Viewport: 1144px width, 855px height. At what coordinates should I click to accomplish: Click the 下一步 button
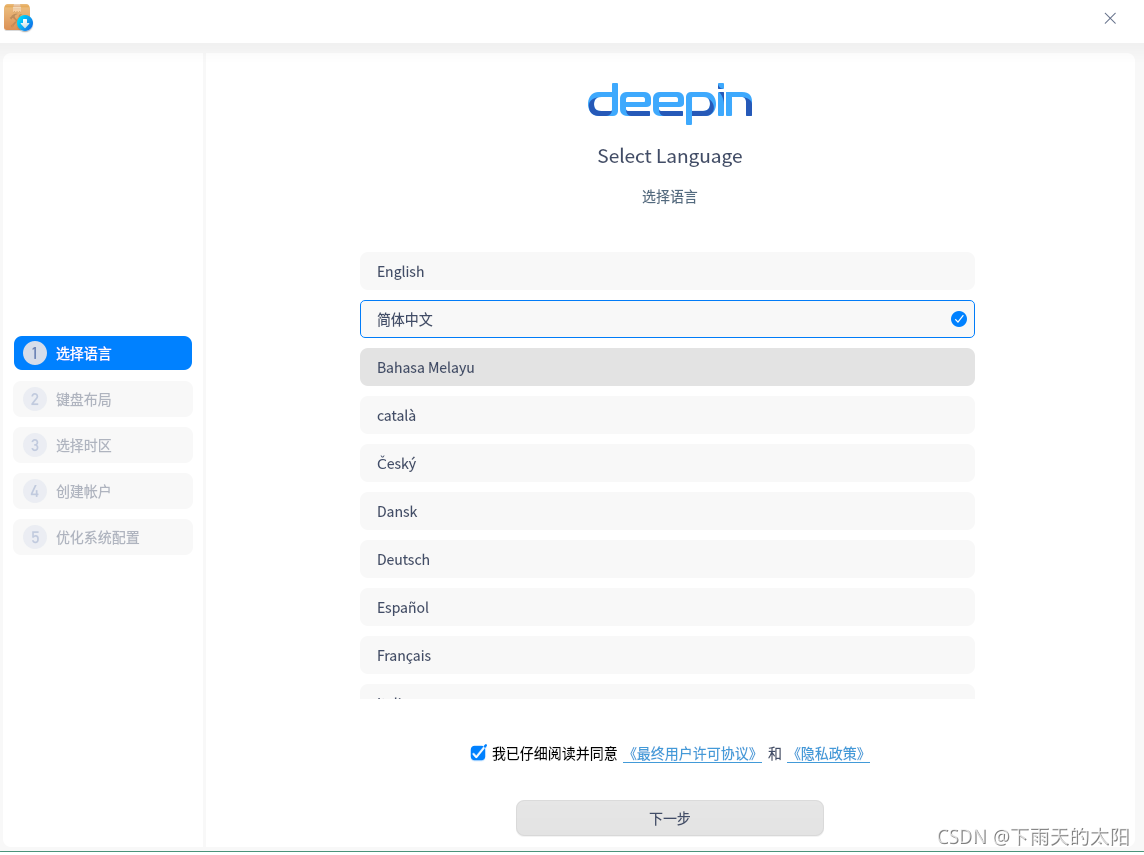[x=670, y=818]
